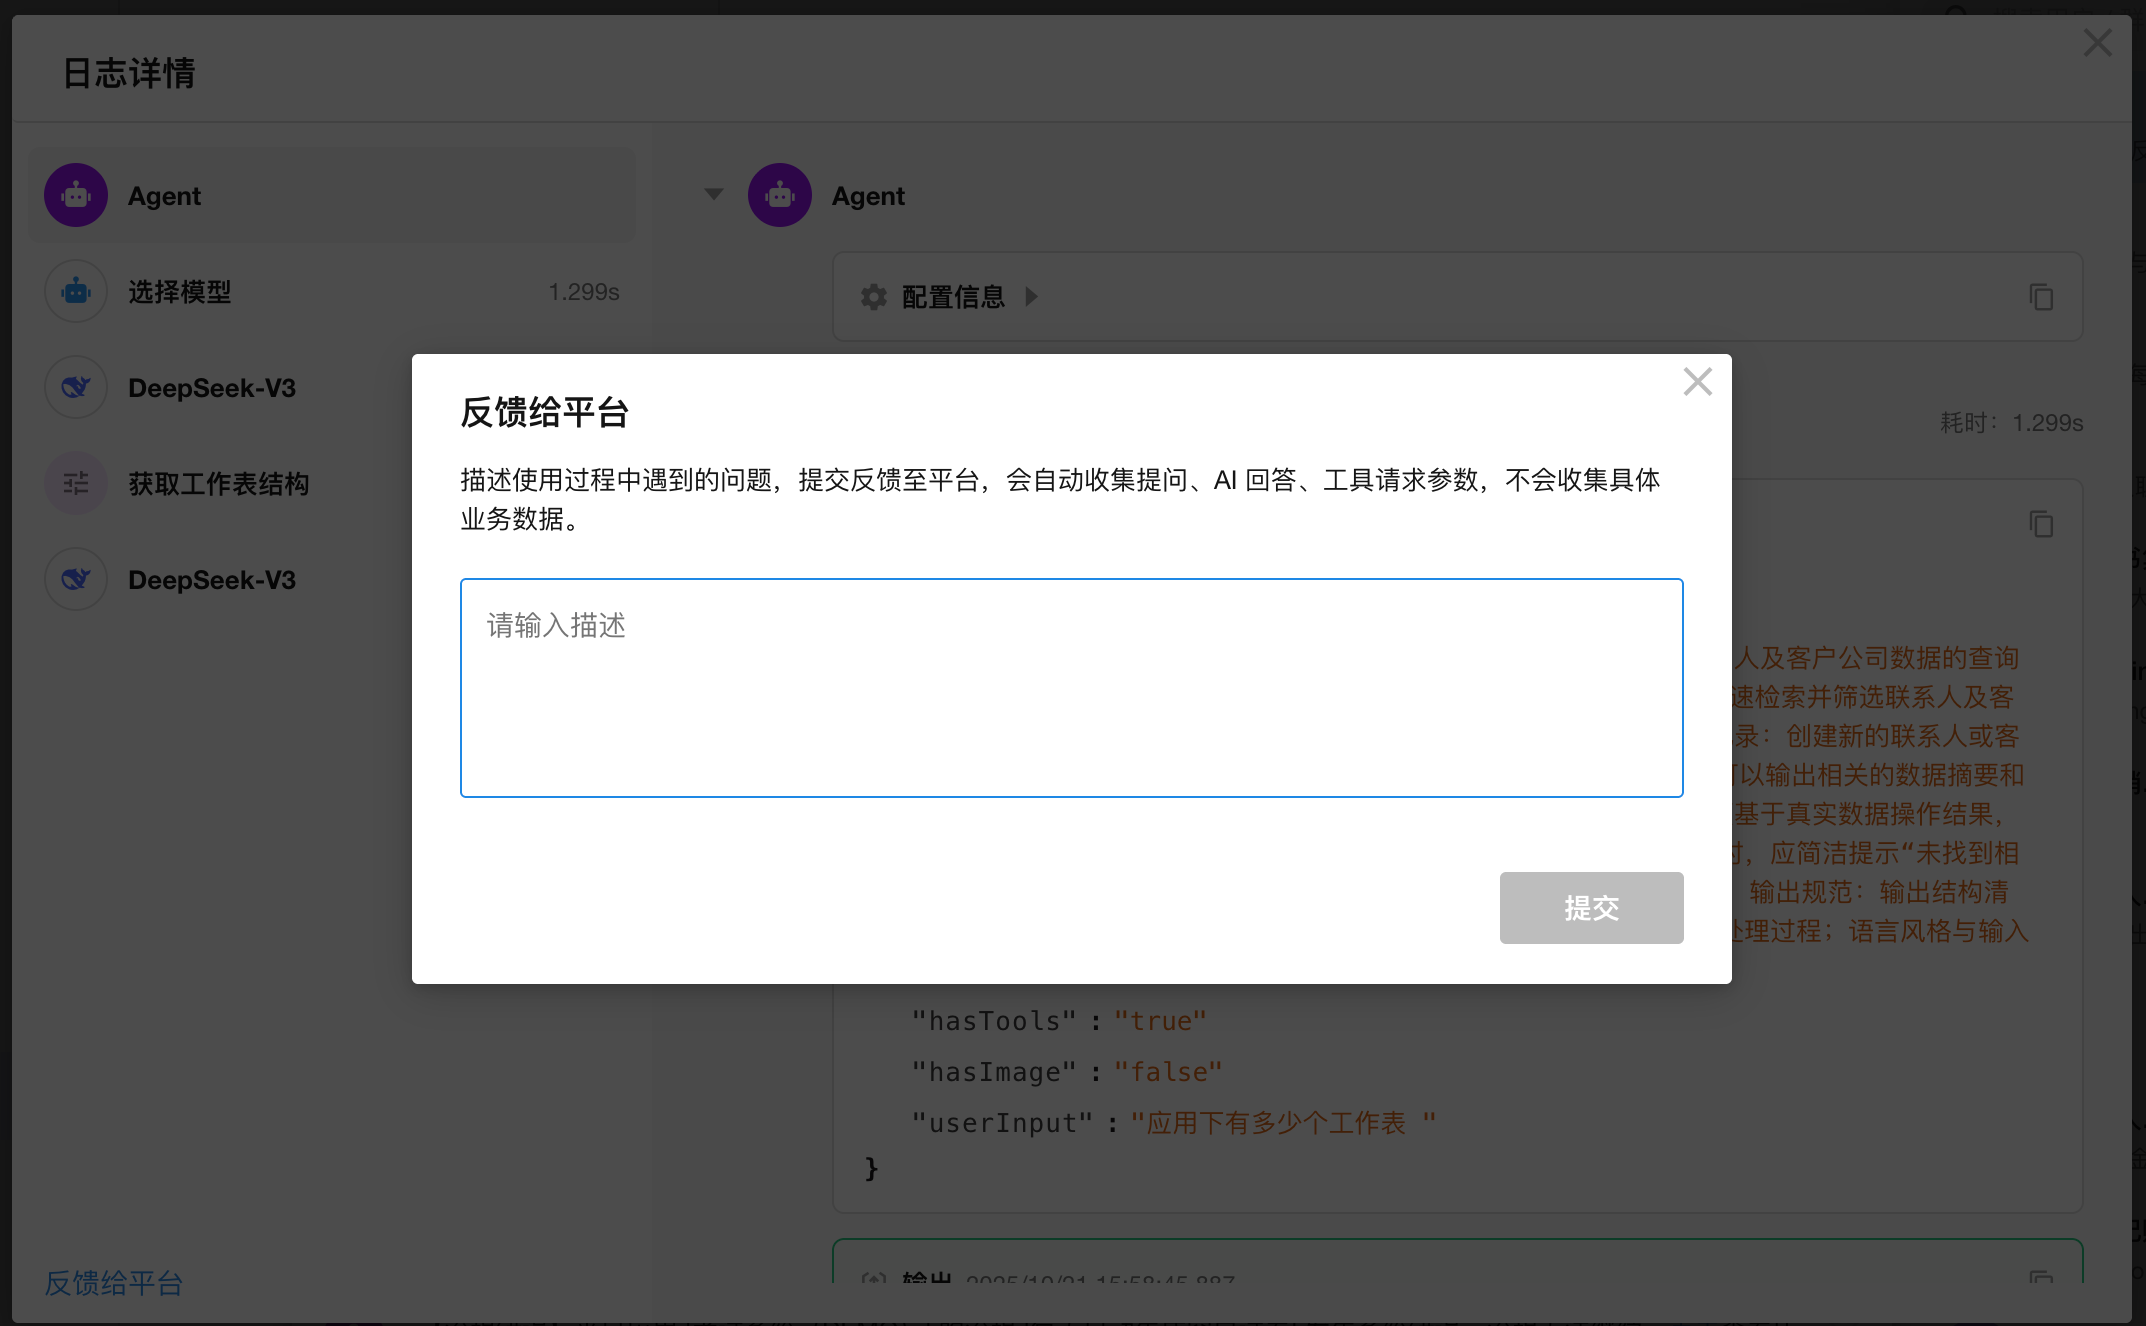2146x1326 pixels.
Task: Click the 选择模型 blue robot icon
Action: pos(76,292)
